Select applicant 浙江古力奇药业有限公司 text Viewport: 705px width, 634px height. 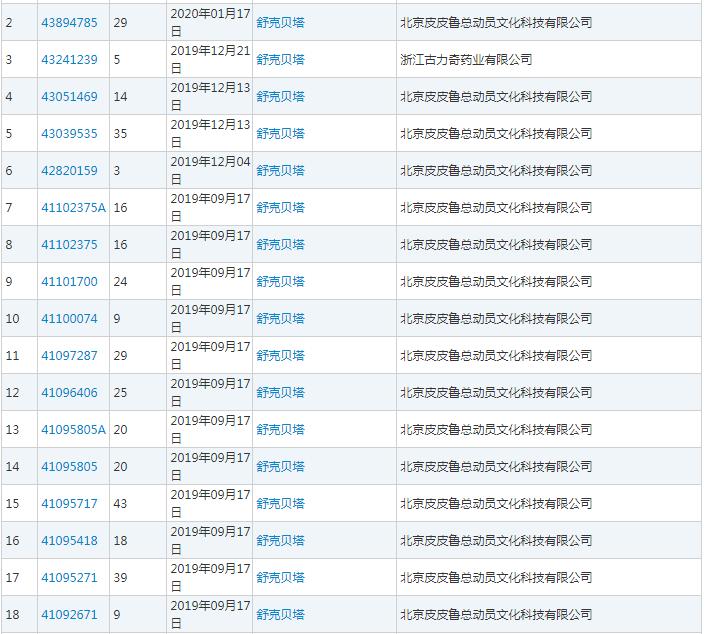coord(466,59)
